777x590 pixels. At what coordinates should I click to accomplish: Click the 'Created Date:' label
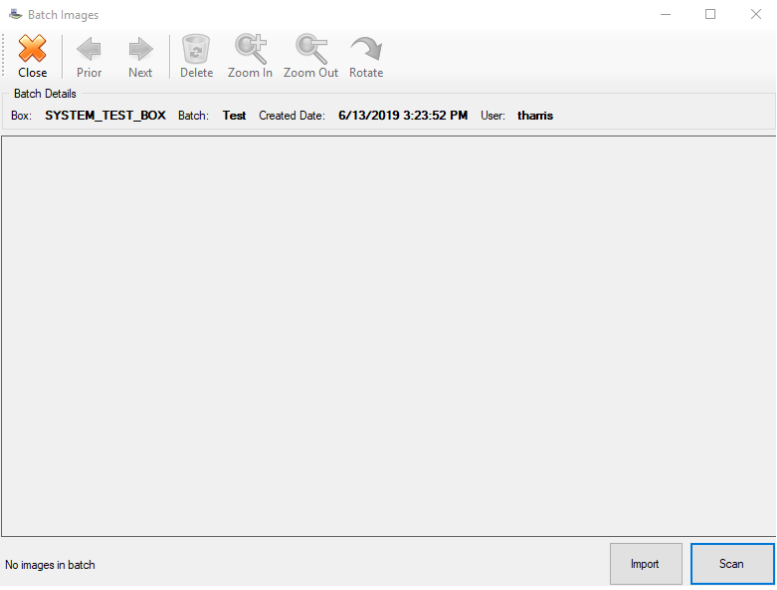click(x=292, y=115)
